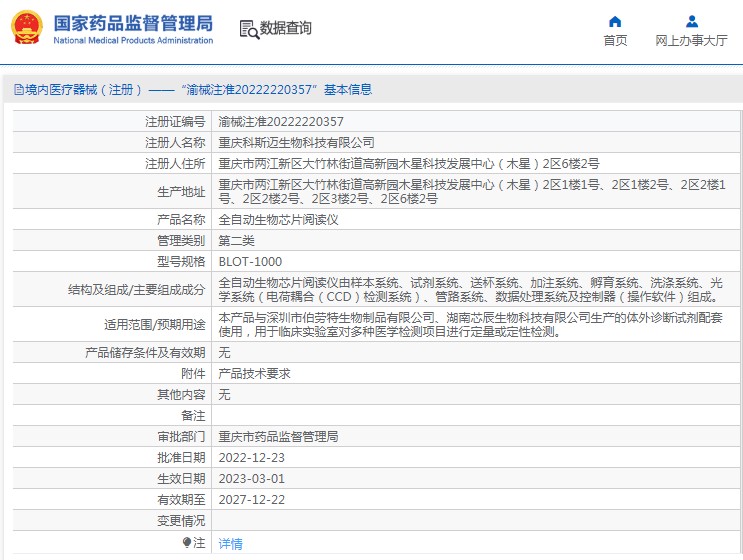This screenshot has height=560, width=743.
Task: Select model BLOT-1000 value
Action: [x=250, y=262]
